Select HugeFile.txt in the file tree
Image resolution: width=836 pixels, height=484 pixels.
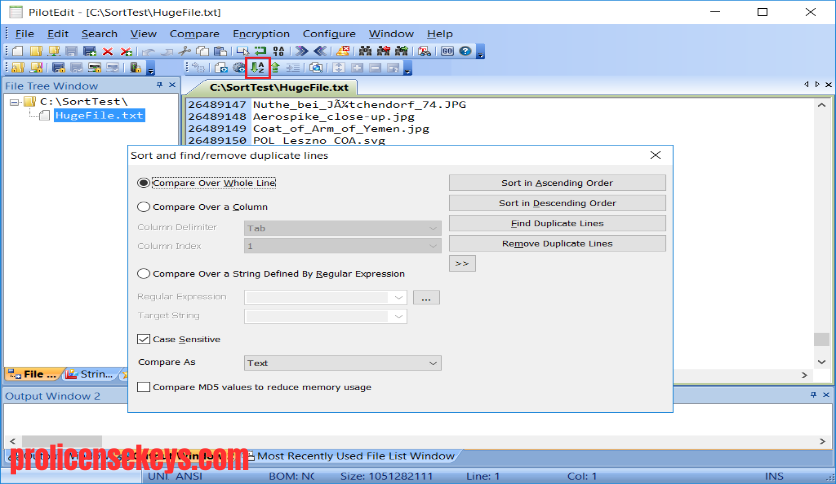coord(99,116)
